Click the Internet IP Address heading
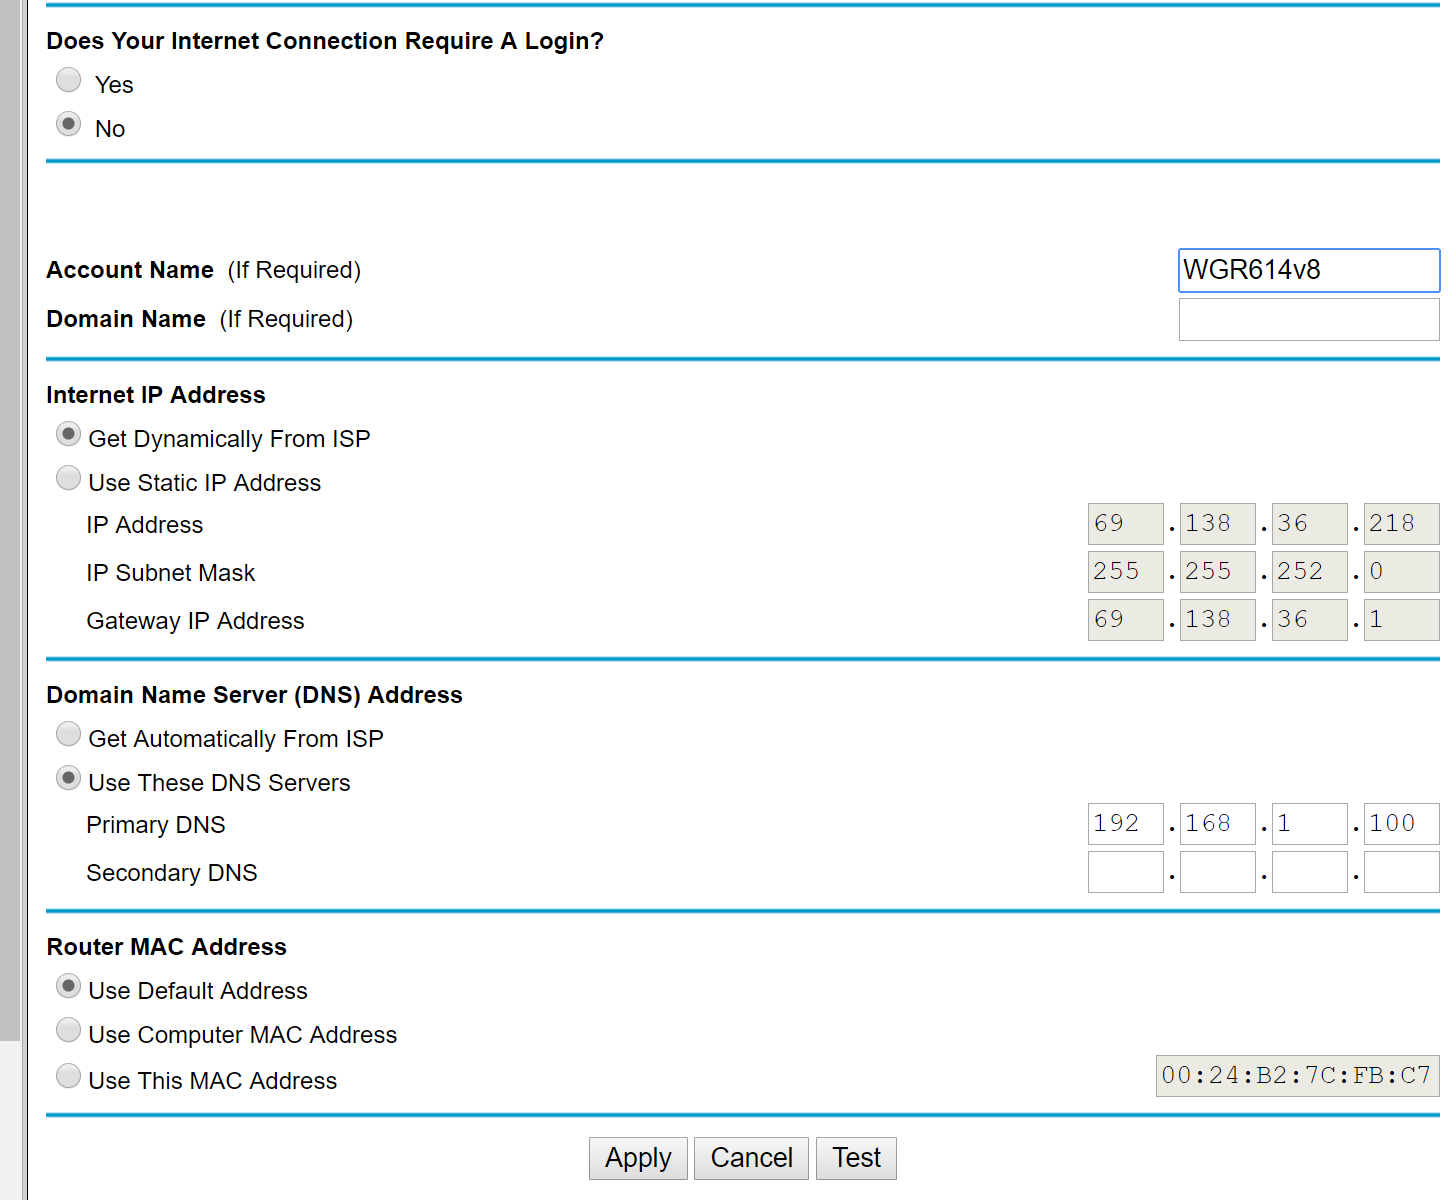 (x=156, y=395)
